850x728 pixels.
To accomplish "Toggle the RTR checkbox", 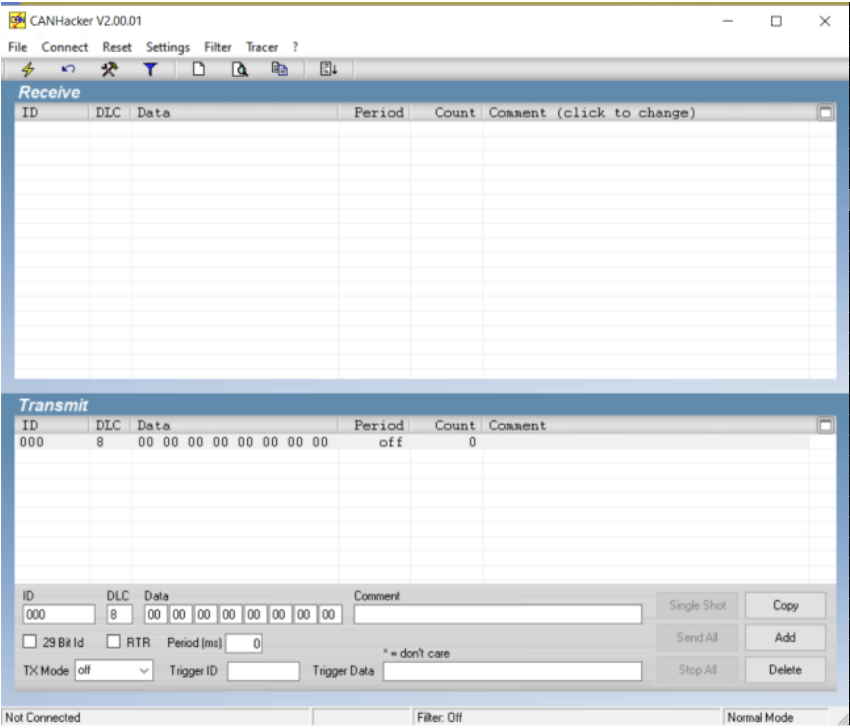I will pos(113,642).
